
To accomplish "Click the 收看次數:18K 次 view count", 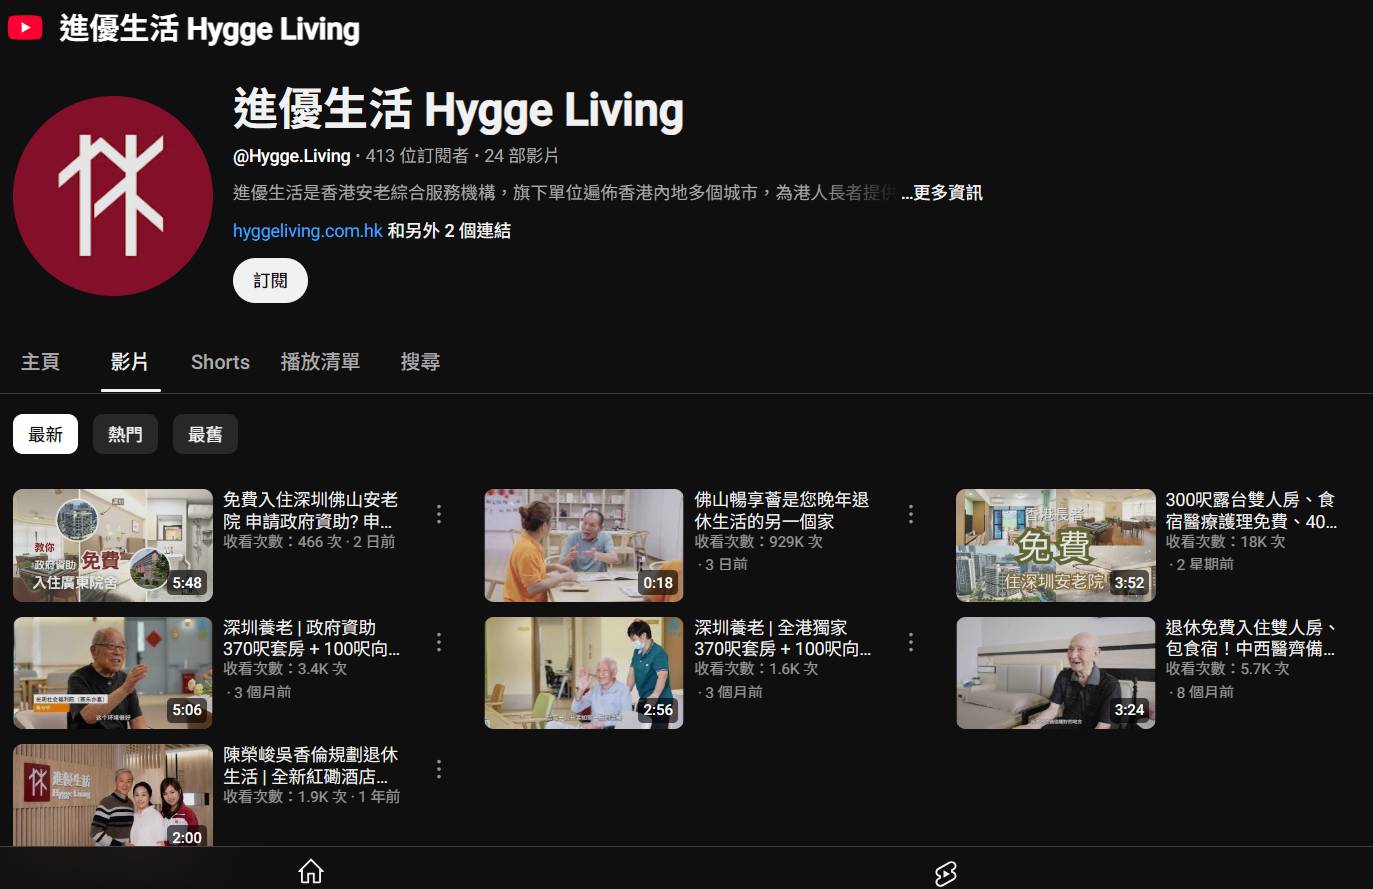I will tap(1225, 542).
